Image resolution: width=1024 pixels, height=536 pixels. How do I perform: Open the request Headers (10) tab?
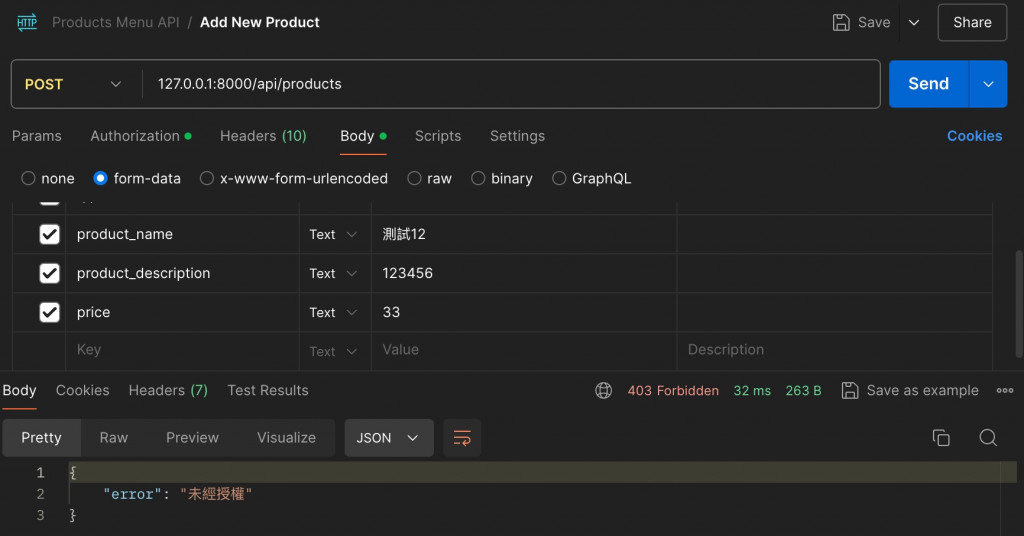pyautogui.click(x=263, y=136)
